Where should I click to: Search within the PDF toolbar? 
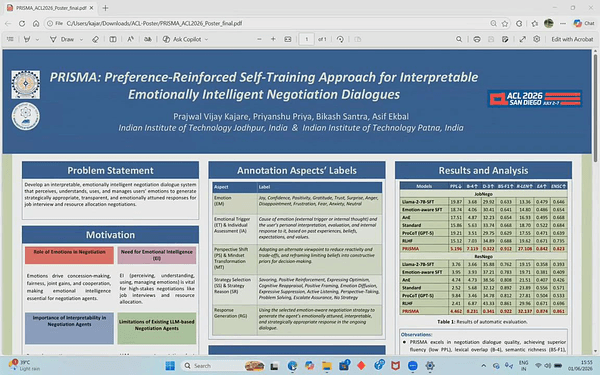(x=459, y=39)
